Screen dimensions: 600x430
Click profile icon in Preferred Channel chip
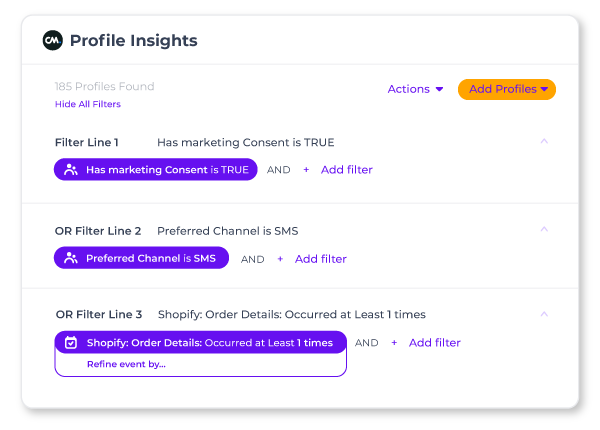click(71, 259)
